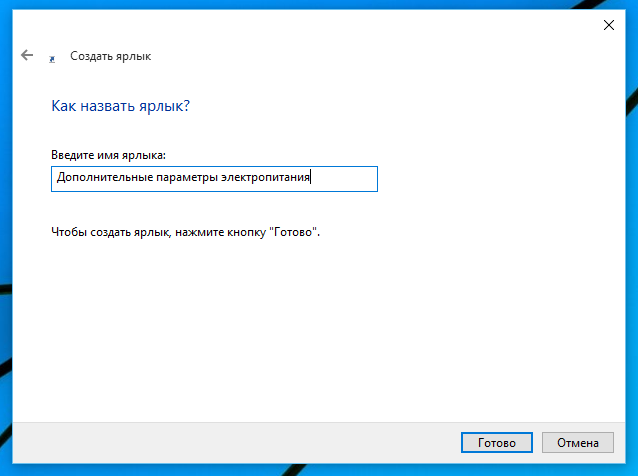Click empty space after the text in the name field

pos(345,178)
